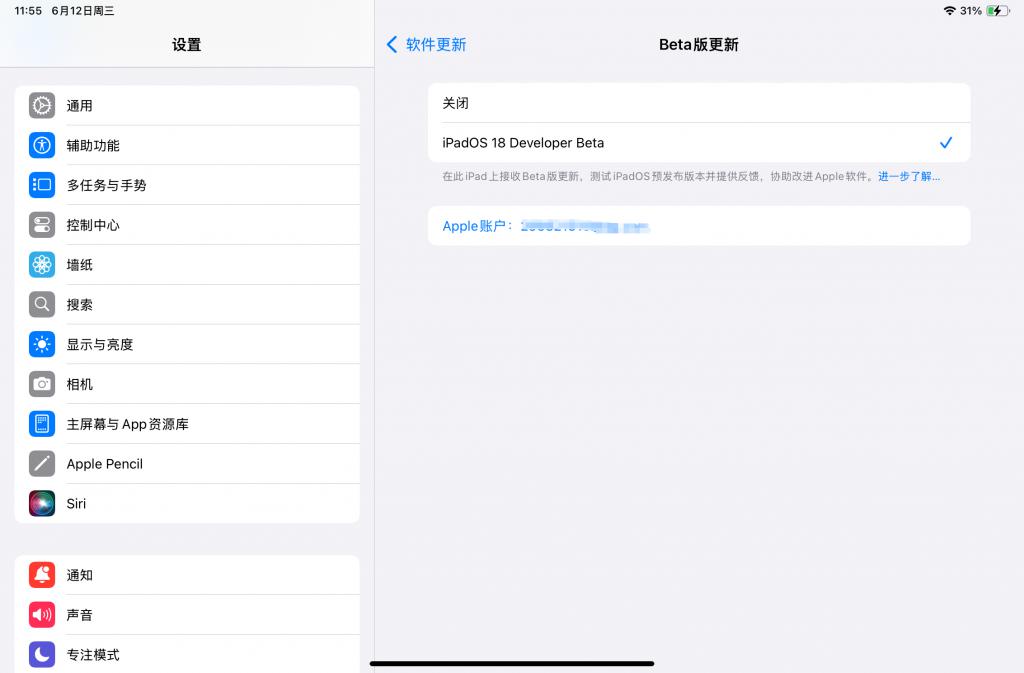Open 多任务与手势 settings row
This screenshot has width=1024, height=673.
coord(187,185)
